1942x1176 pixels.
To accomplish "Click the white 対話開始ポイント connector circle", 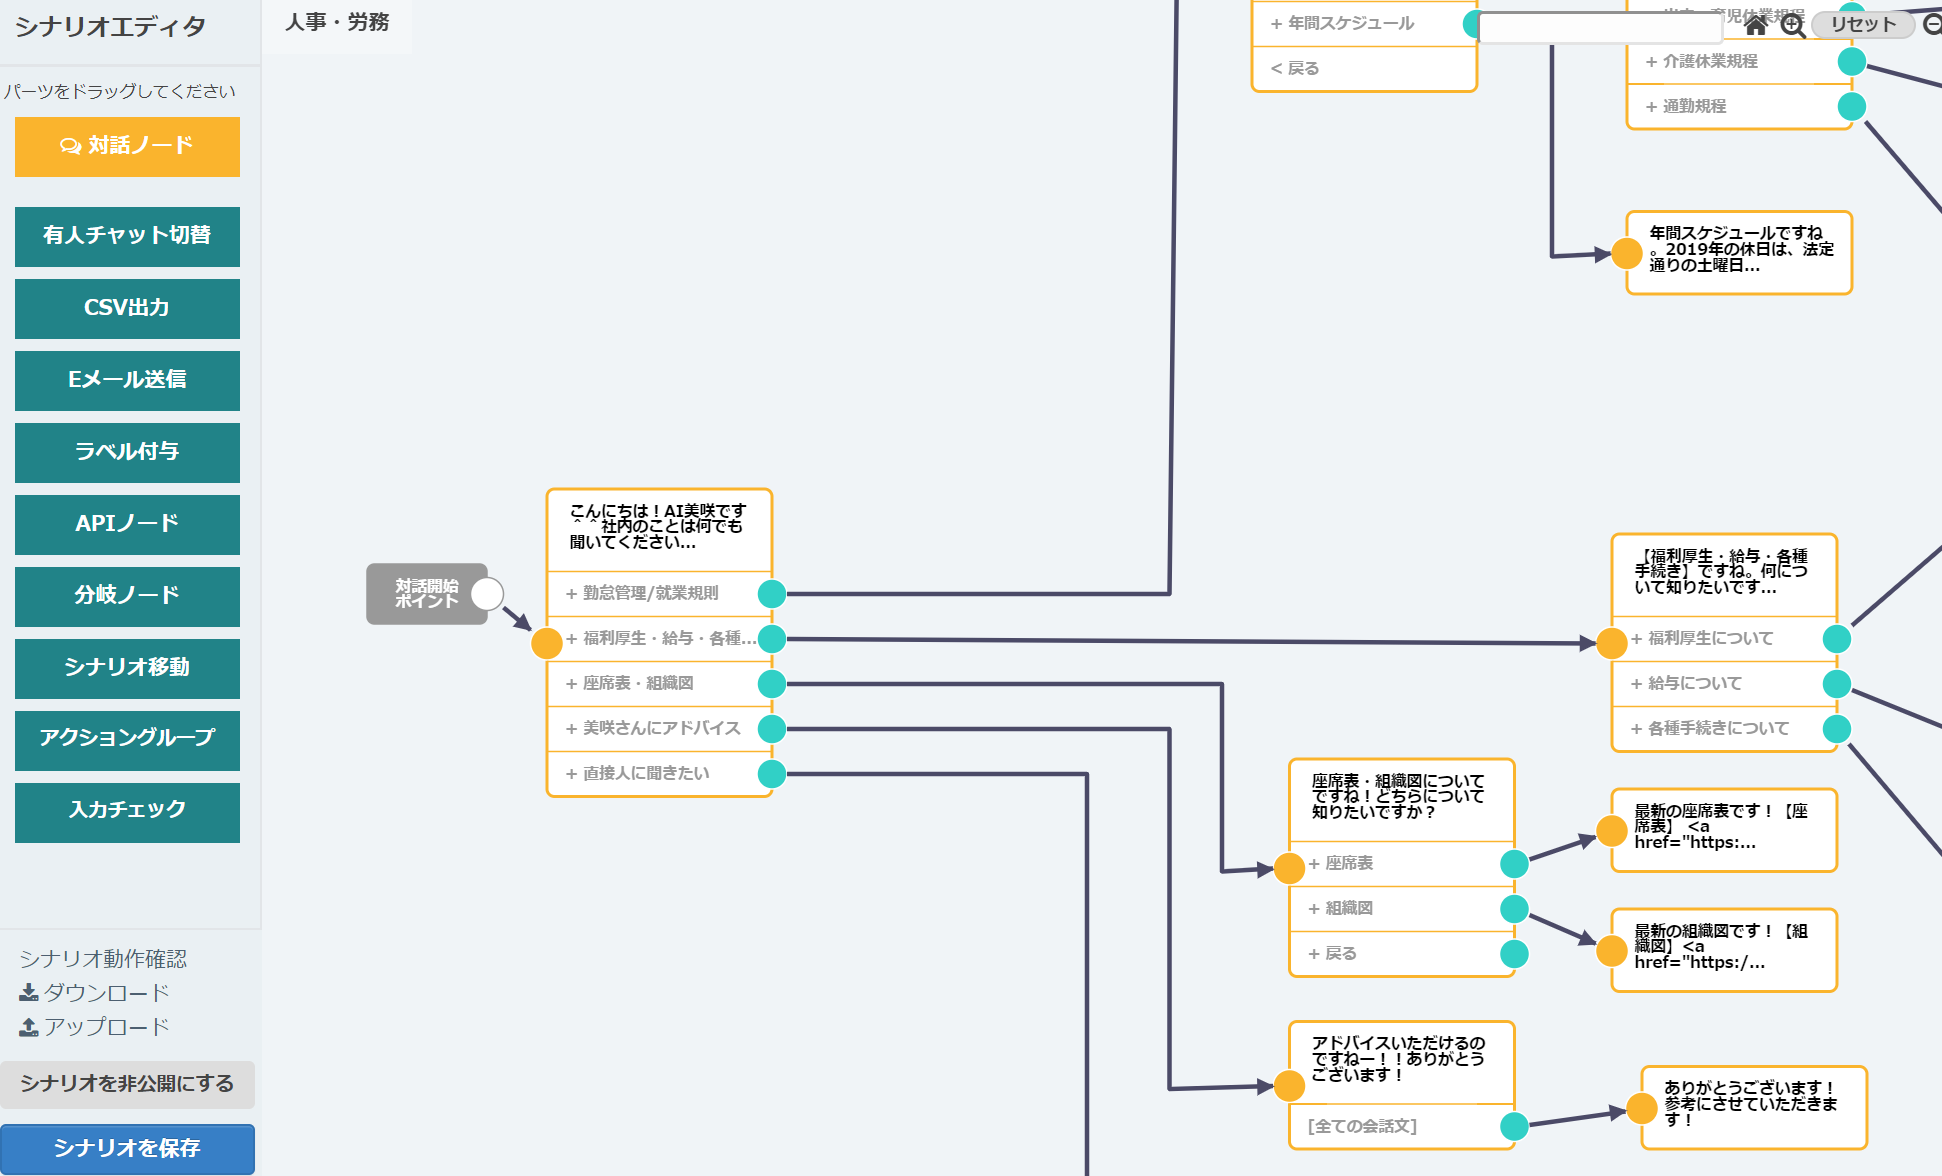I will tap(487, 594).
